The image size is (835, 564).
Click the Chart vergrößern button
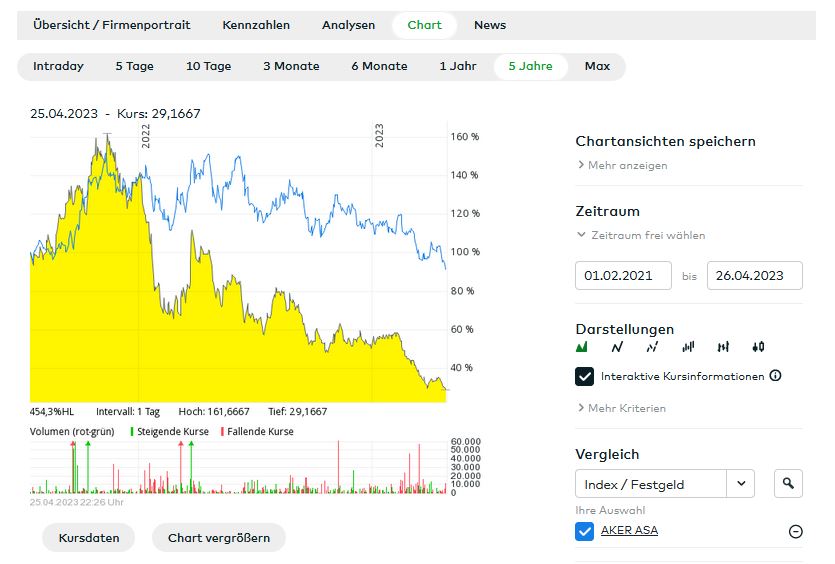pos(218,537)
